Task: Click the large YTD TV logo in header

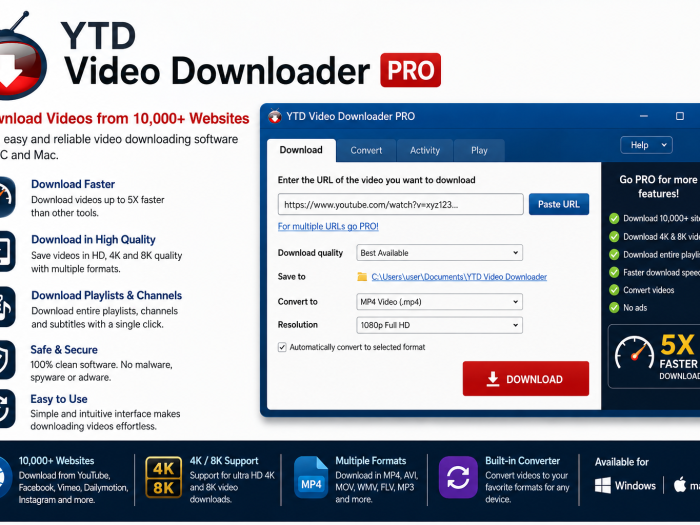Action: [x=22, y=56]
